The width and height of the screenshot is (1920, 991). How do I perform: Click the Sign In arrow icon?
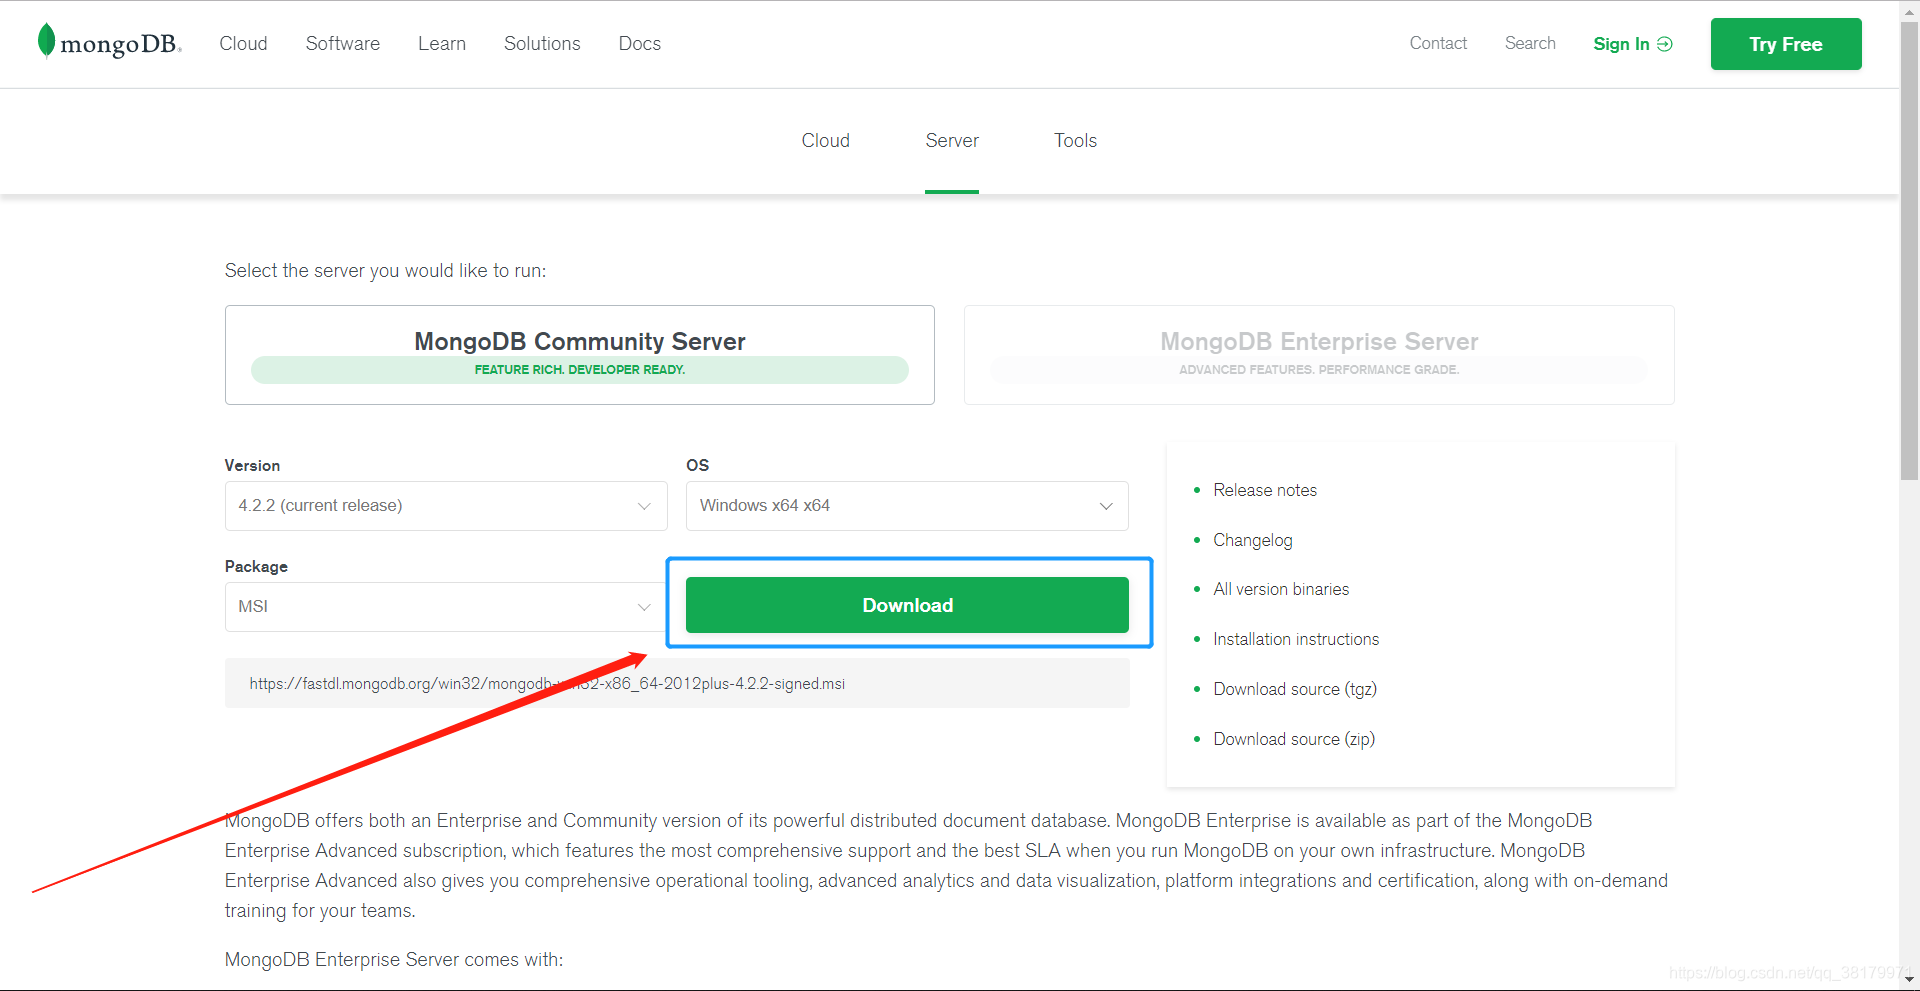click(1663, 43)
